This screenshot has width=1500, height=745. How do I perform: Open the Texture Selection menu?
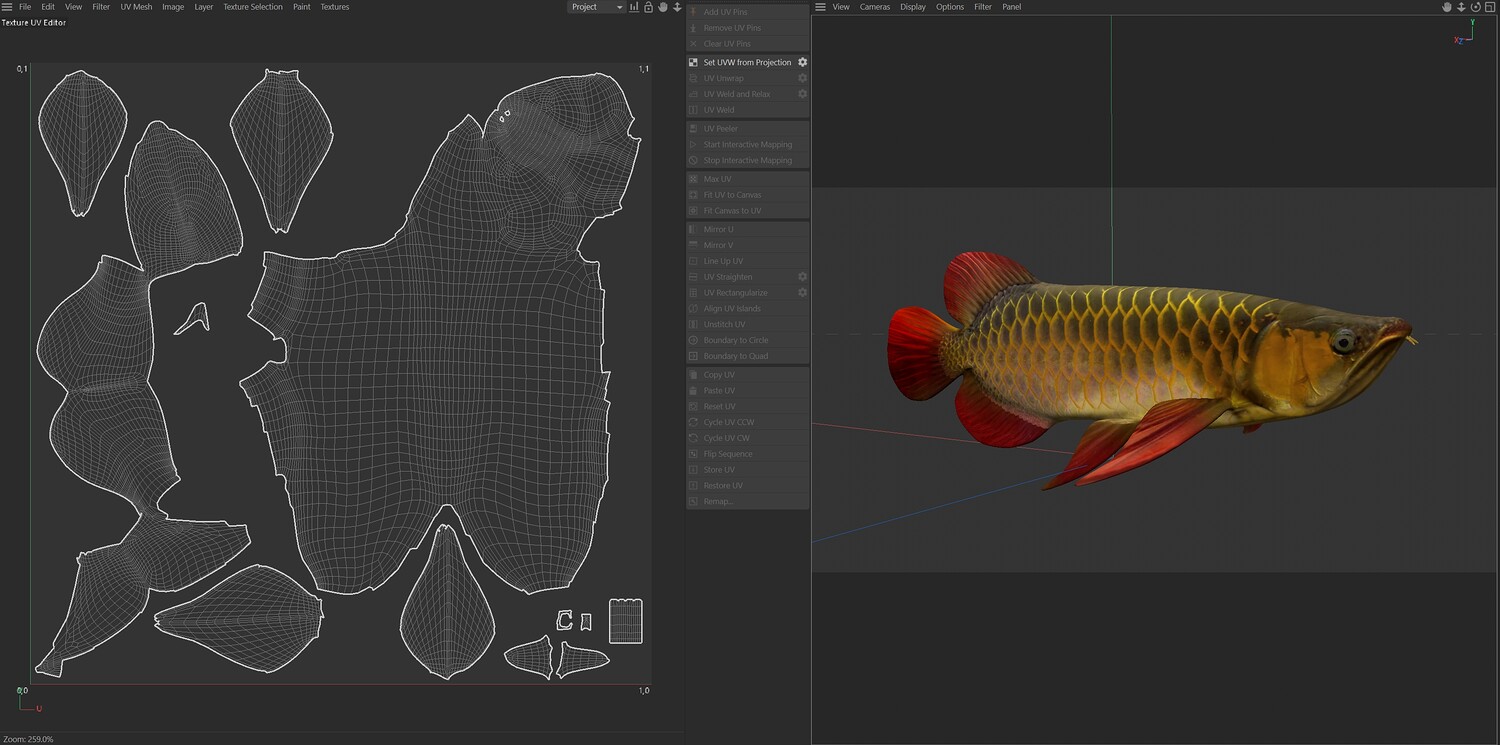[253, 7]
